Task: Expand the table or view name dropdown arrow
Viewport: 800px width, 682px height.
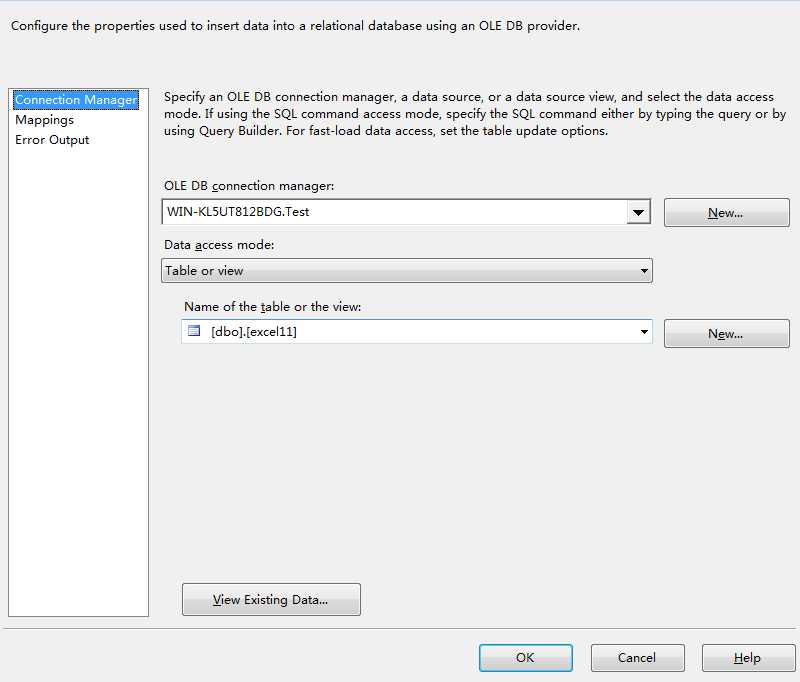Action: point(644,332)
